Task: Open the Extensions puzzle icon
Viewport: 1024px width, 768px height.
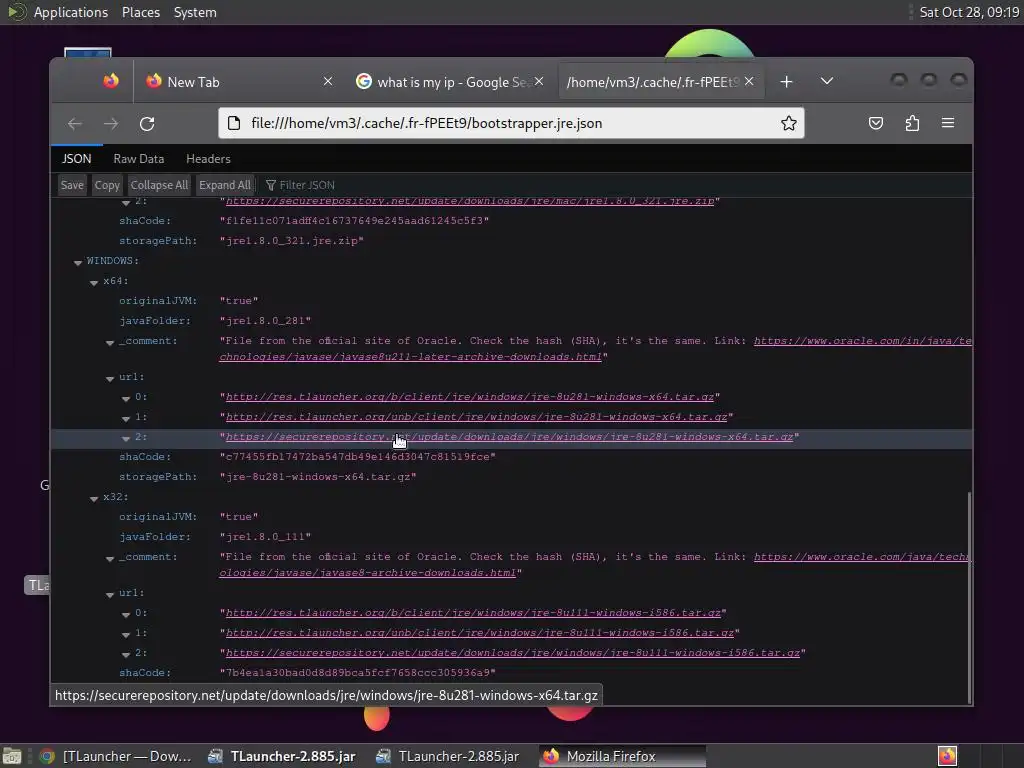Action: (x=912, y=123)
